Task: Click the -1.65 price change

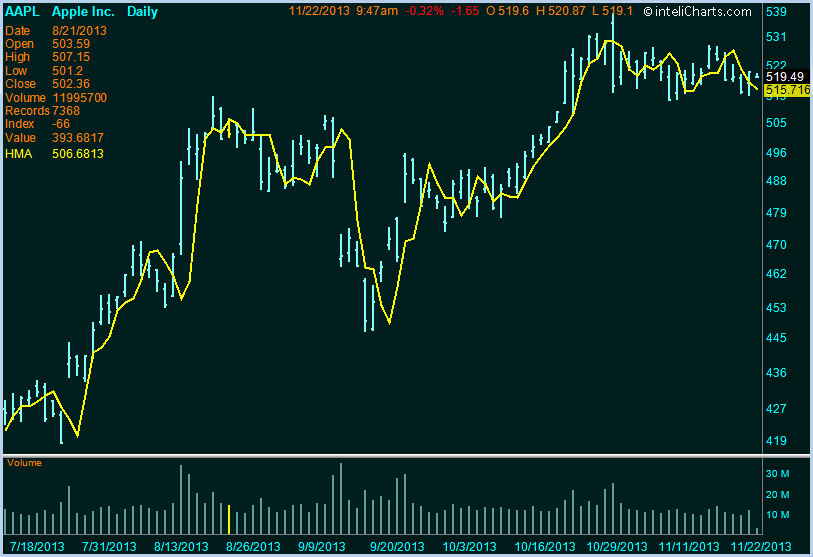Action: tap(465, 11)
